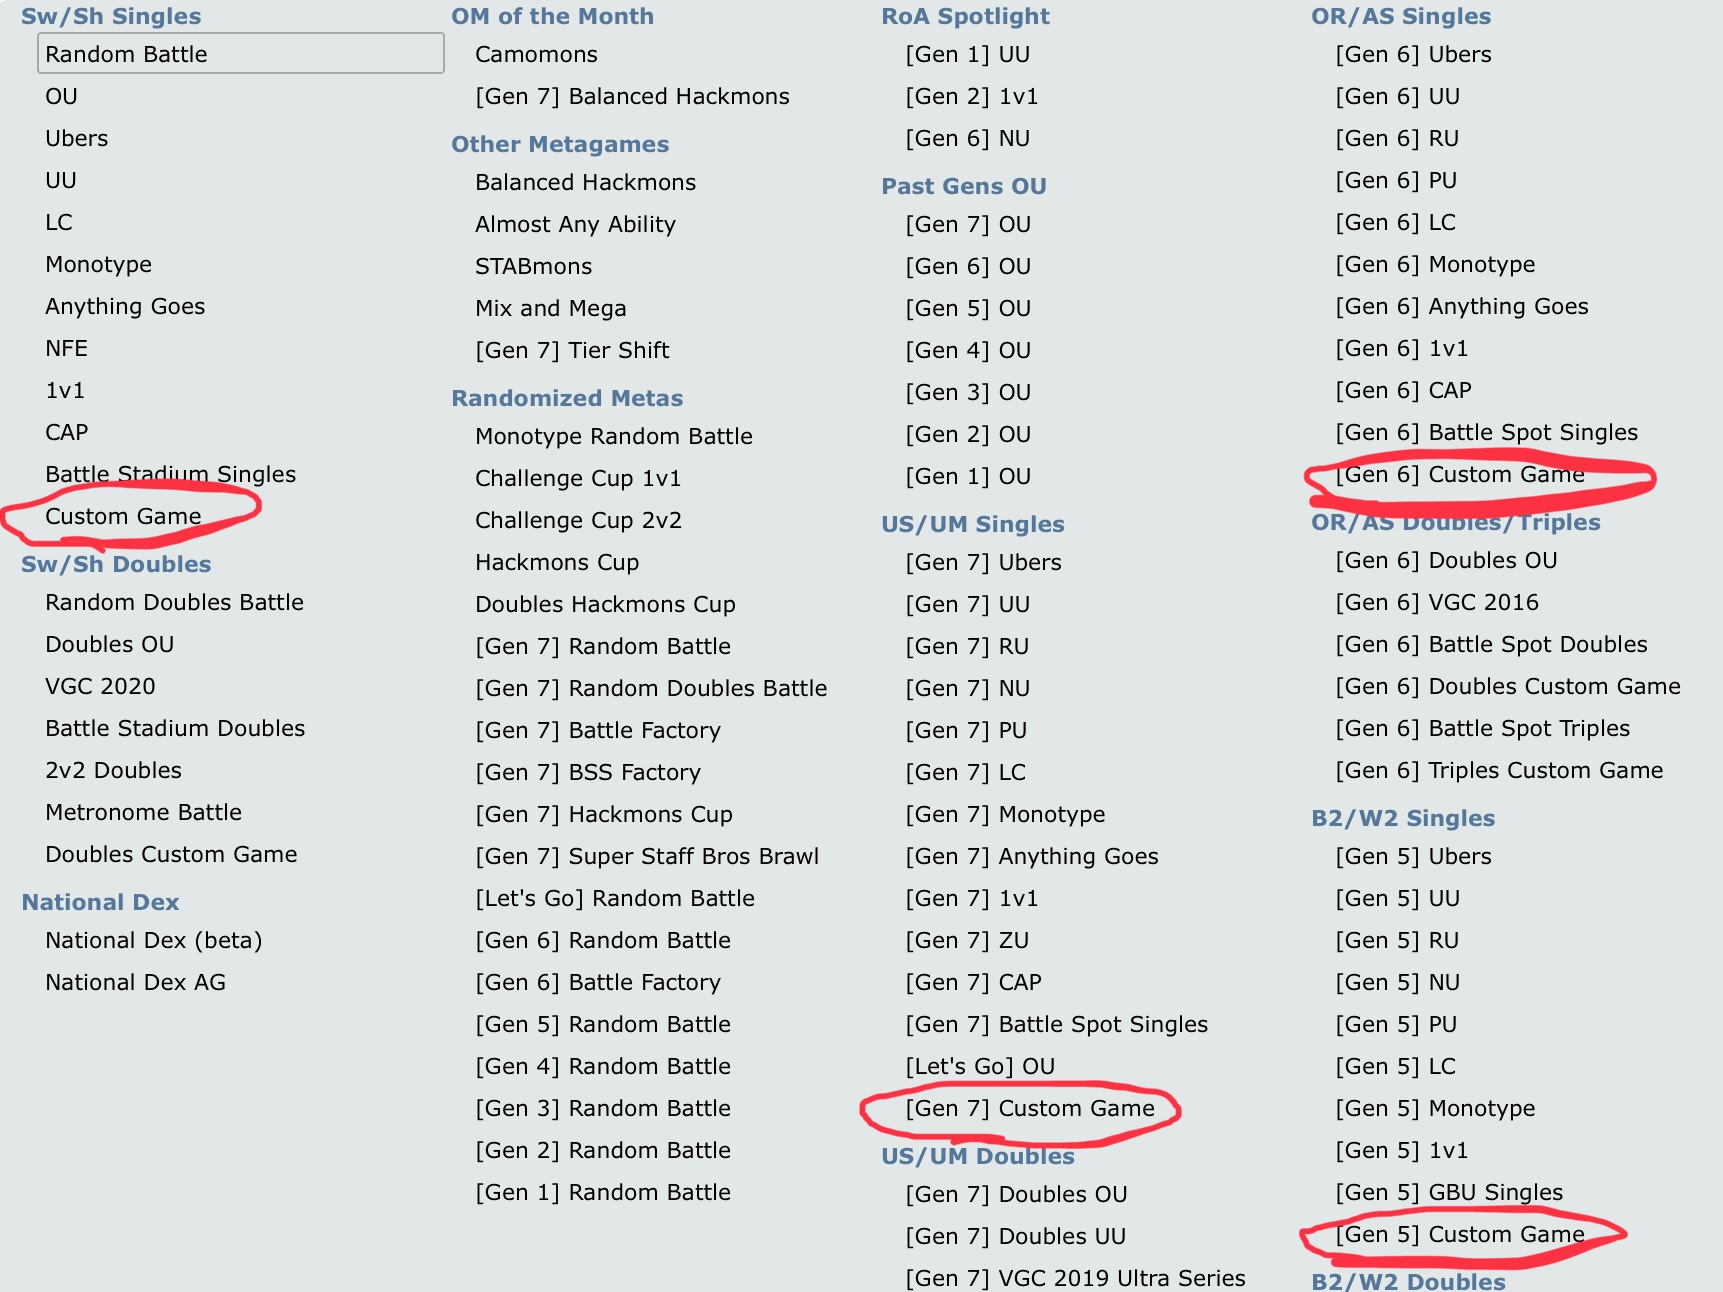
Task: Click Almost Any Ability metagame
Action: 575,224
